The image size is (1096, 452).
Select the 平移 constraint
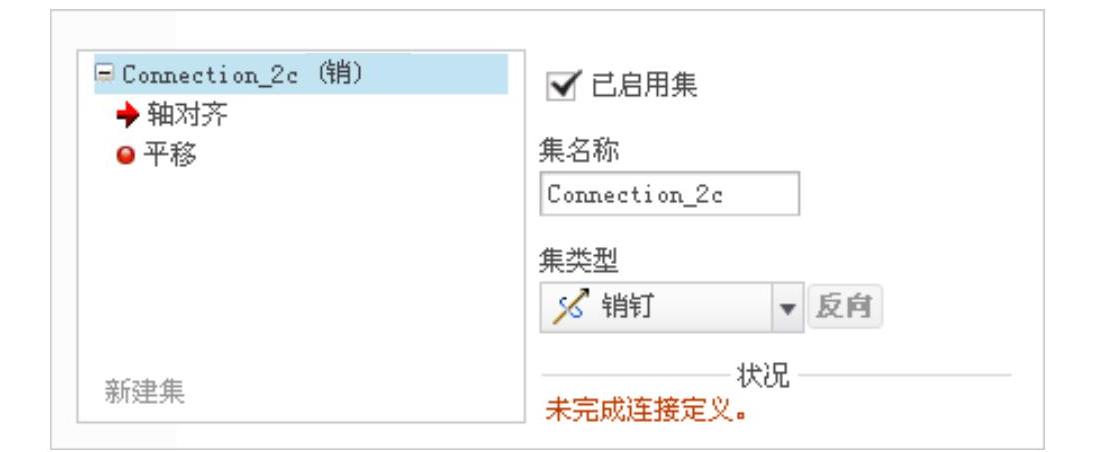point(170,154)
